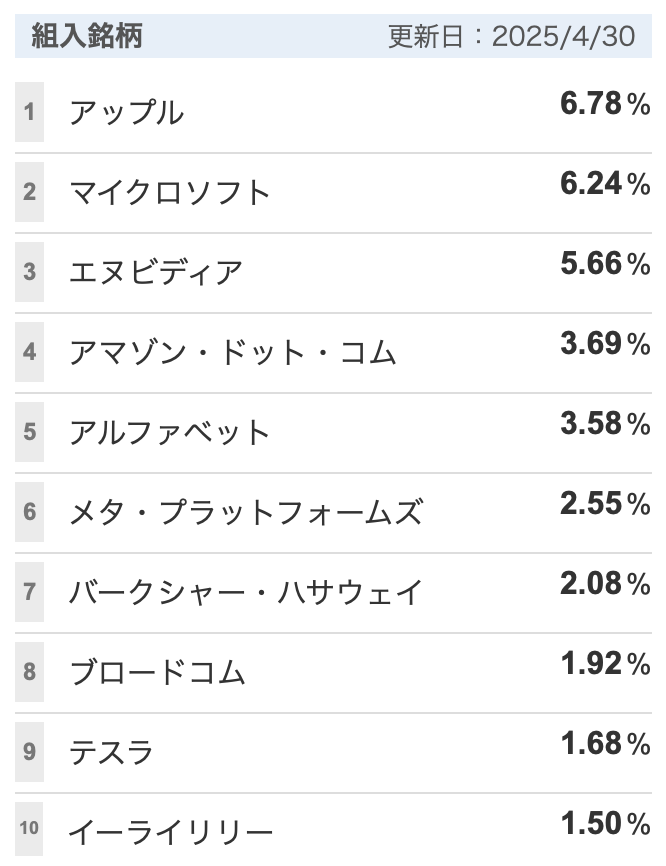Open the アマゾン・ドット・コム entry
Viewport: 666px width, 866px height.
[232, 352]
